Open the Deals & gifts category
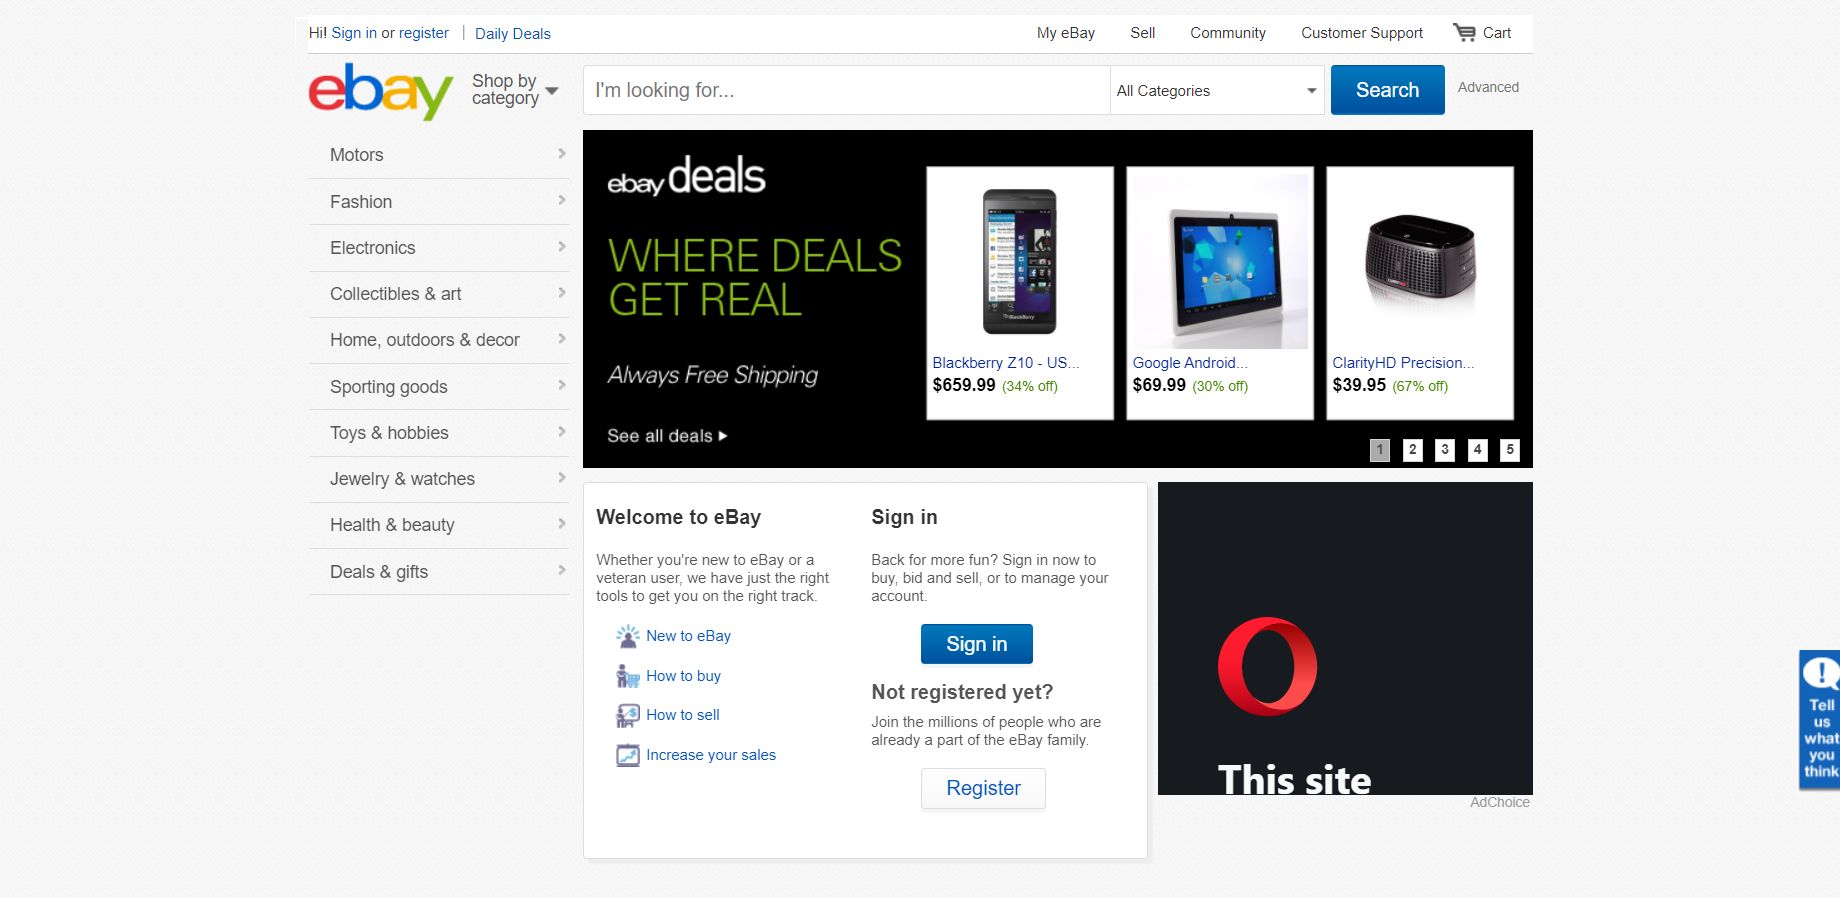Image resolution: width=1840 pixels, height=898 pixels. tap(439, 572)
